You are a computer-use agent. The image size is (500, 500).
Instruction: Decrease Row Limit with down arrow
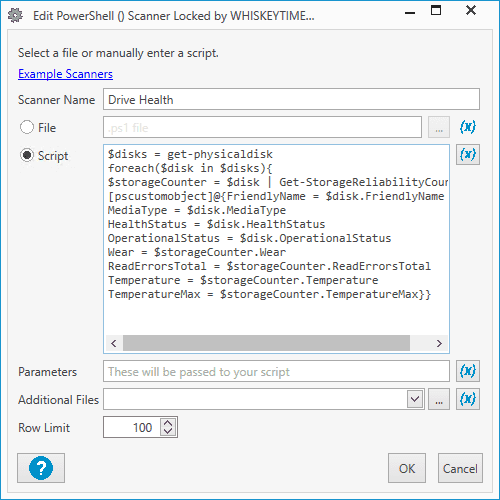click(x=168, y=431)
